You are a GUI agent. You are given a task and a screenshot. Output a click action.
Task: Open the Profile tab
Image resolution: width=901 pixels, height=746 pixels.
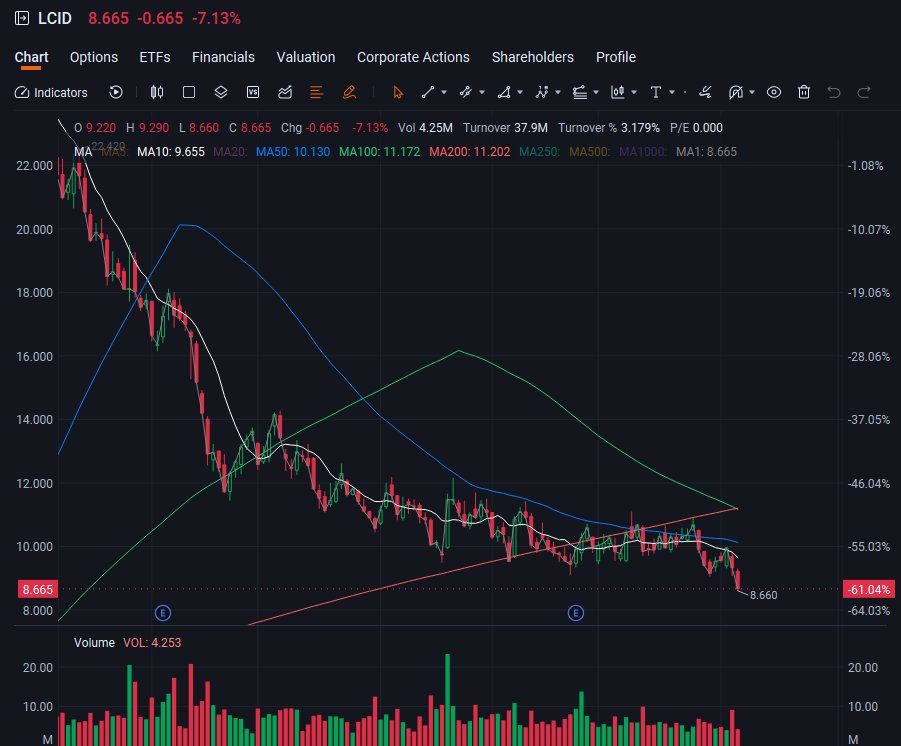pos(615,57)
